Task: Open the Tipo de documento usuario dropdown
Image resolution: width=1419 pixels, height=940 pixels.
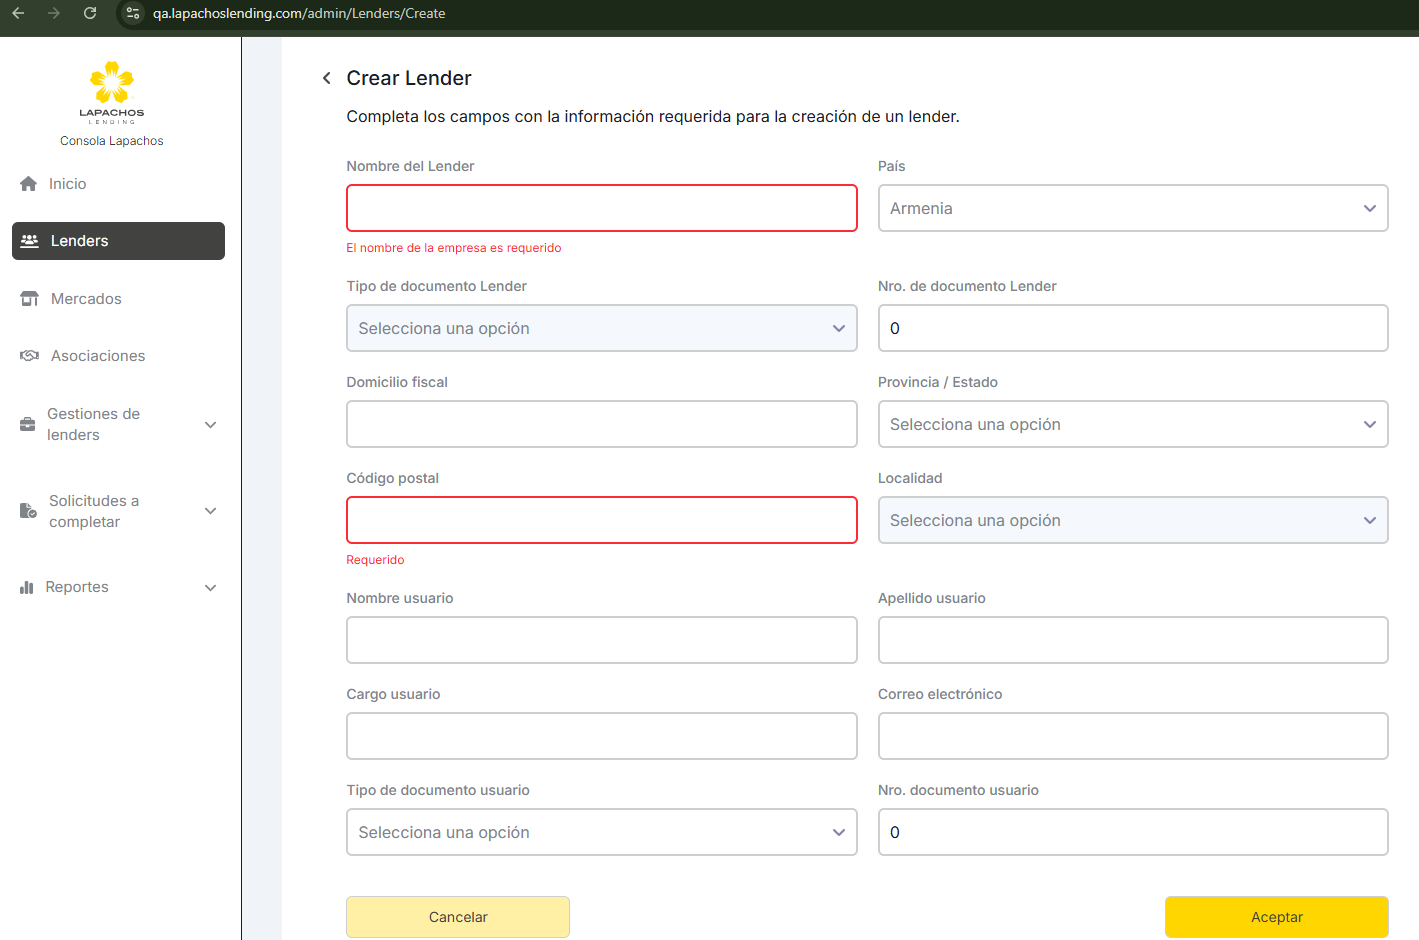Action: [x=601, y=832]
